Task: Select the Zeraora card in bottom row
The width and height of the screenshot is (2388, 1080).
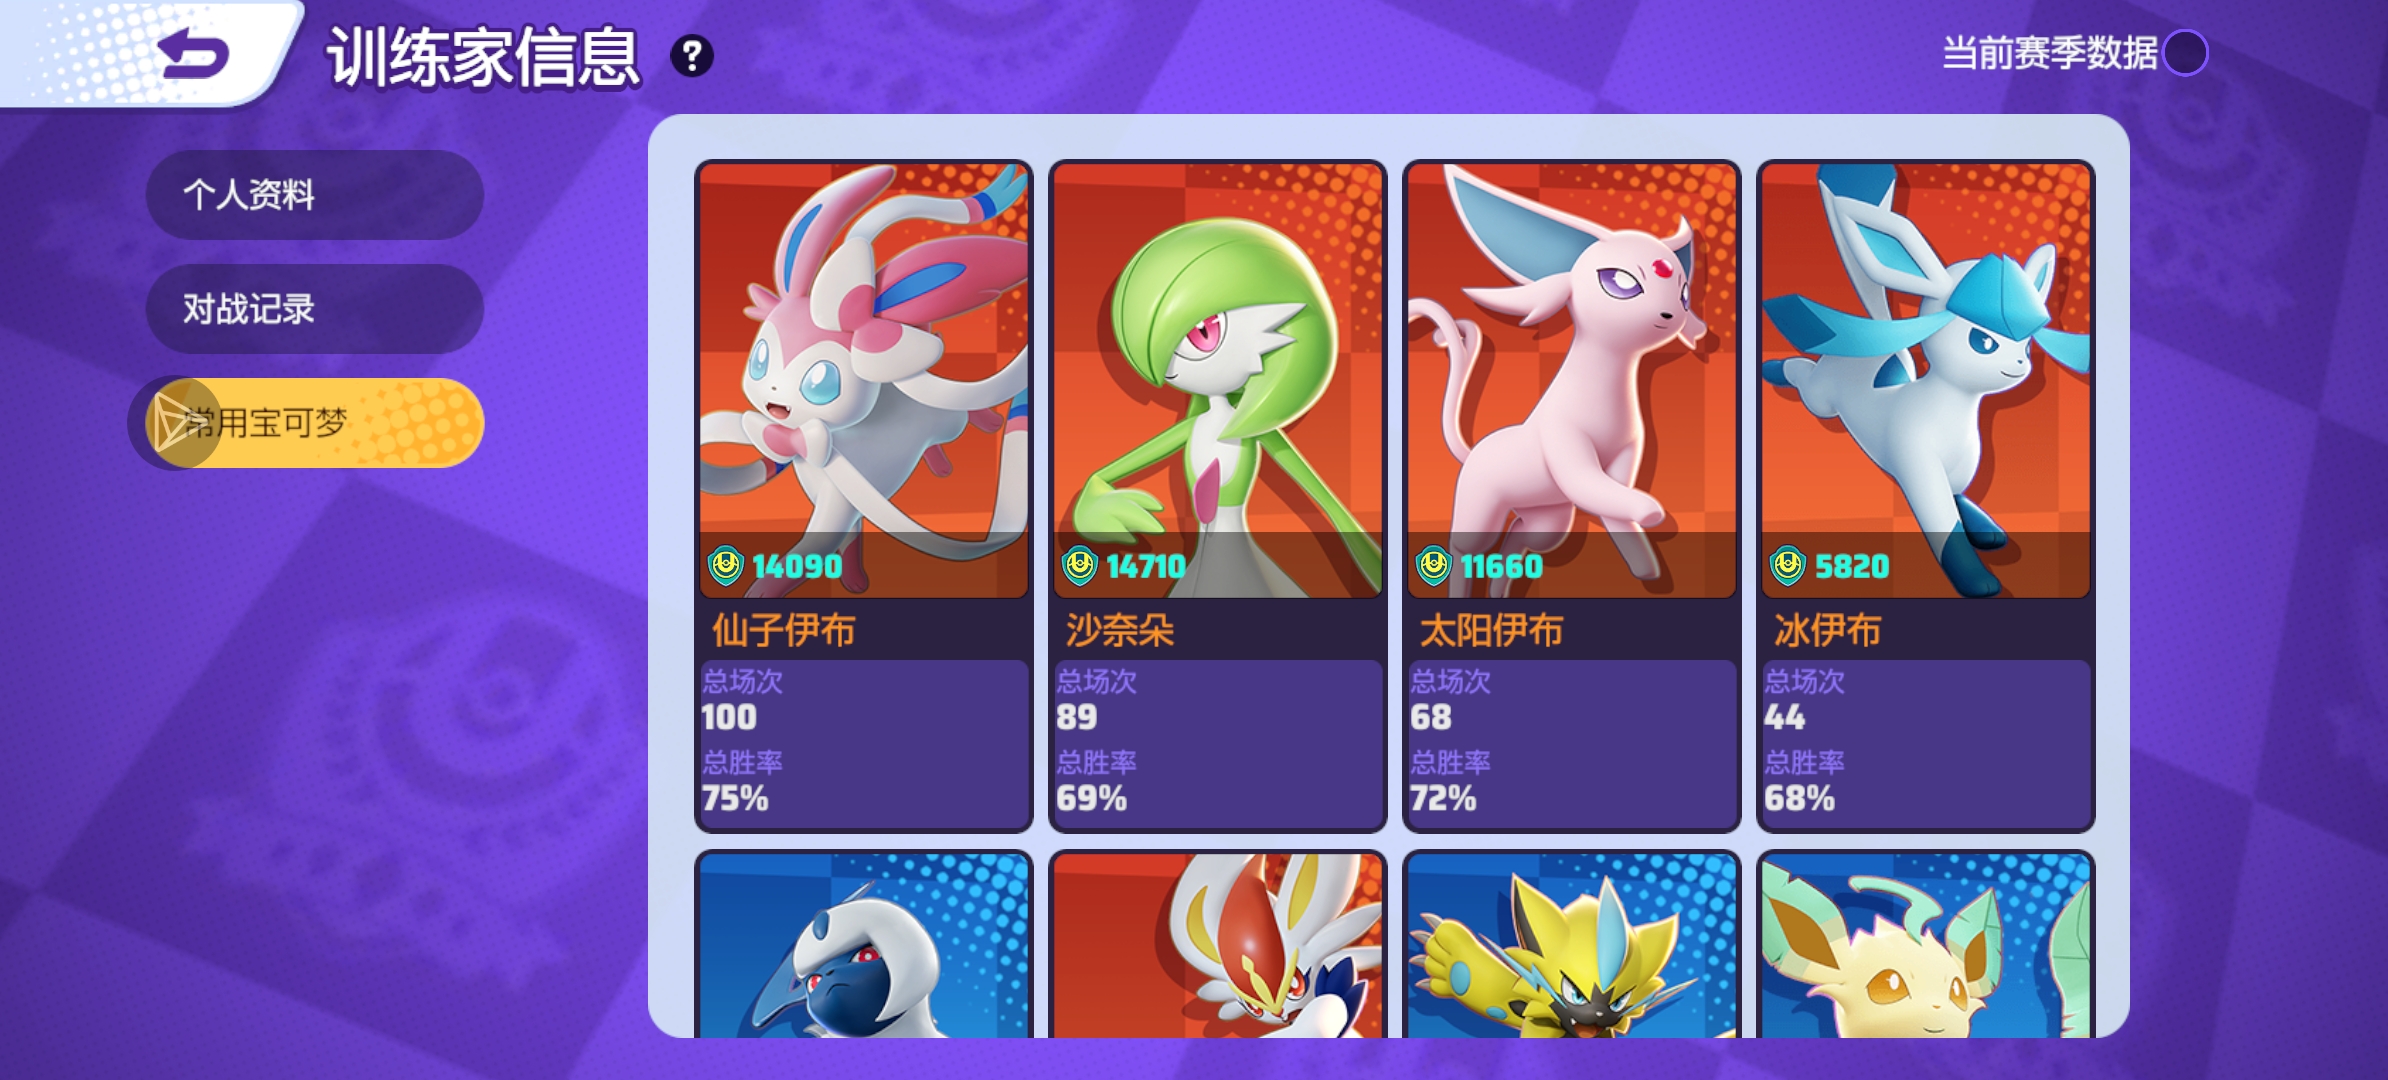Action: (x=1572, y=945)
